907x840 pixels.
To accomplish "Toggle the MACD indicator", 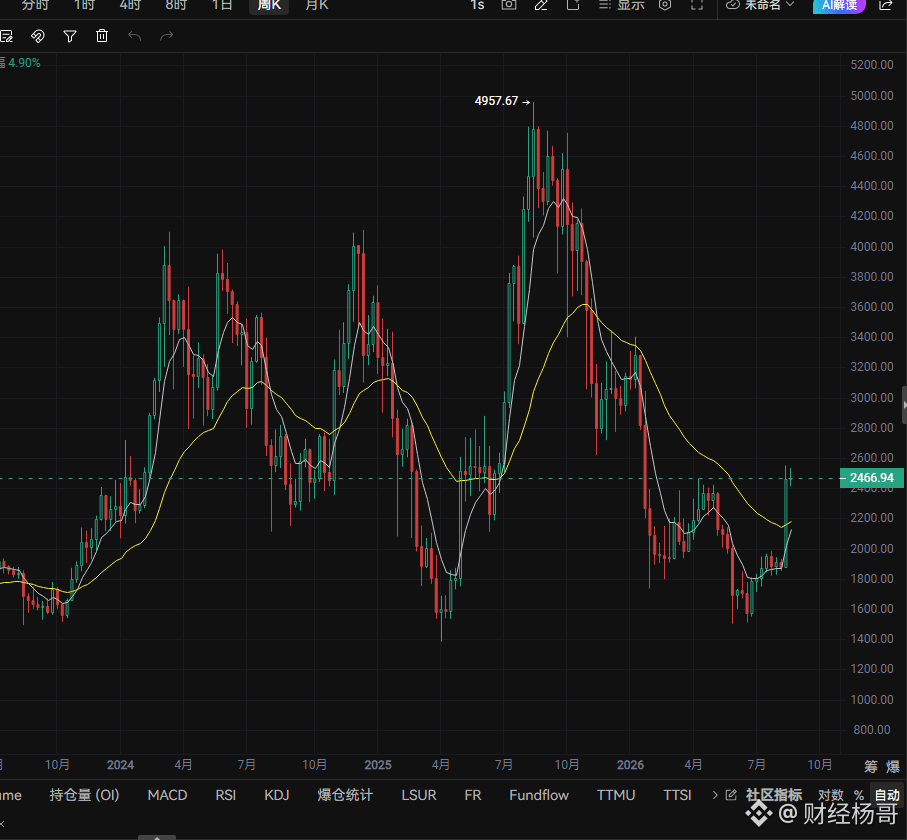I will (167, 795).
